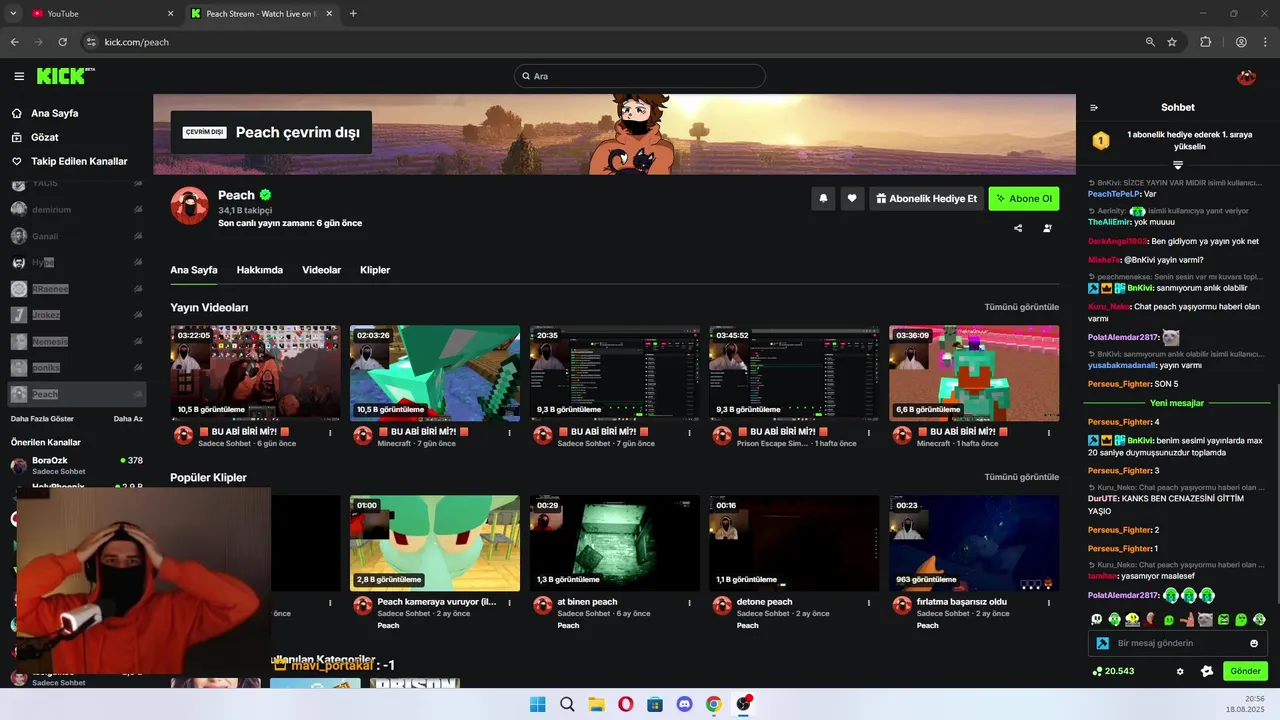Viewport: 1280px width, 720px height.
Task: Click browser back arrow
Action: click(x=14, y=42)
